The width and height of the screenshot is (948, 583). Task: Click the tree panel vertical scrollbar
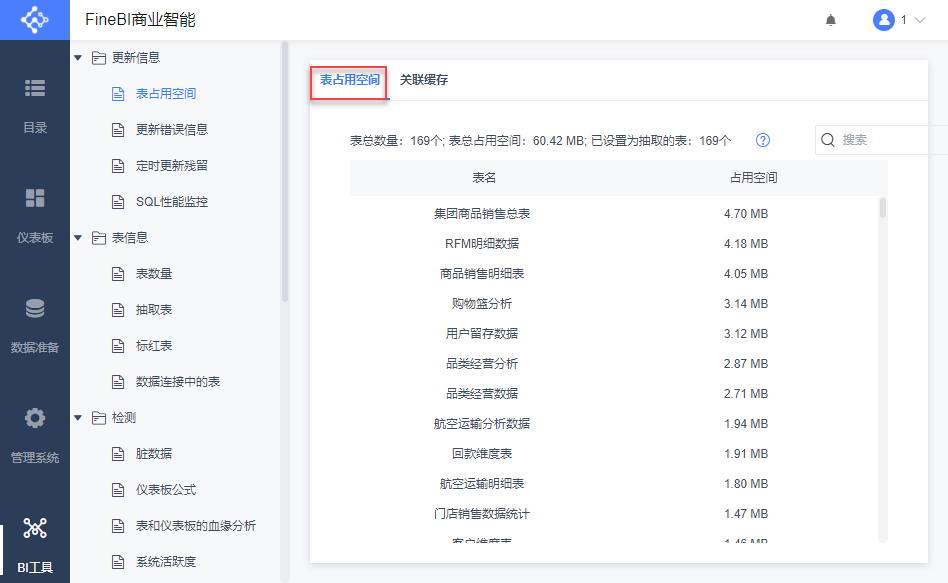point(285,172)
